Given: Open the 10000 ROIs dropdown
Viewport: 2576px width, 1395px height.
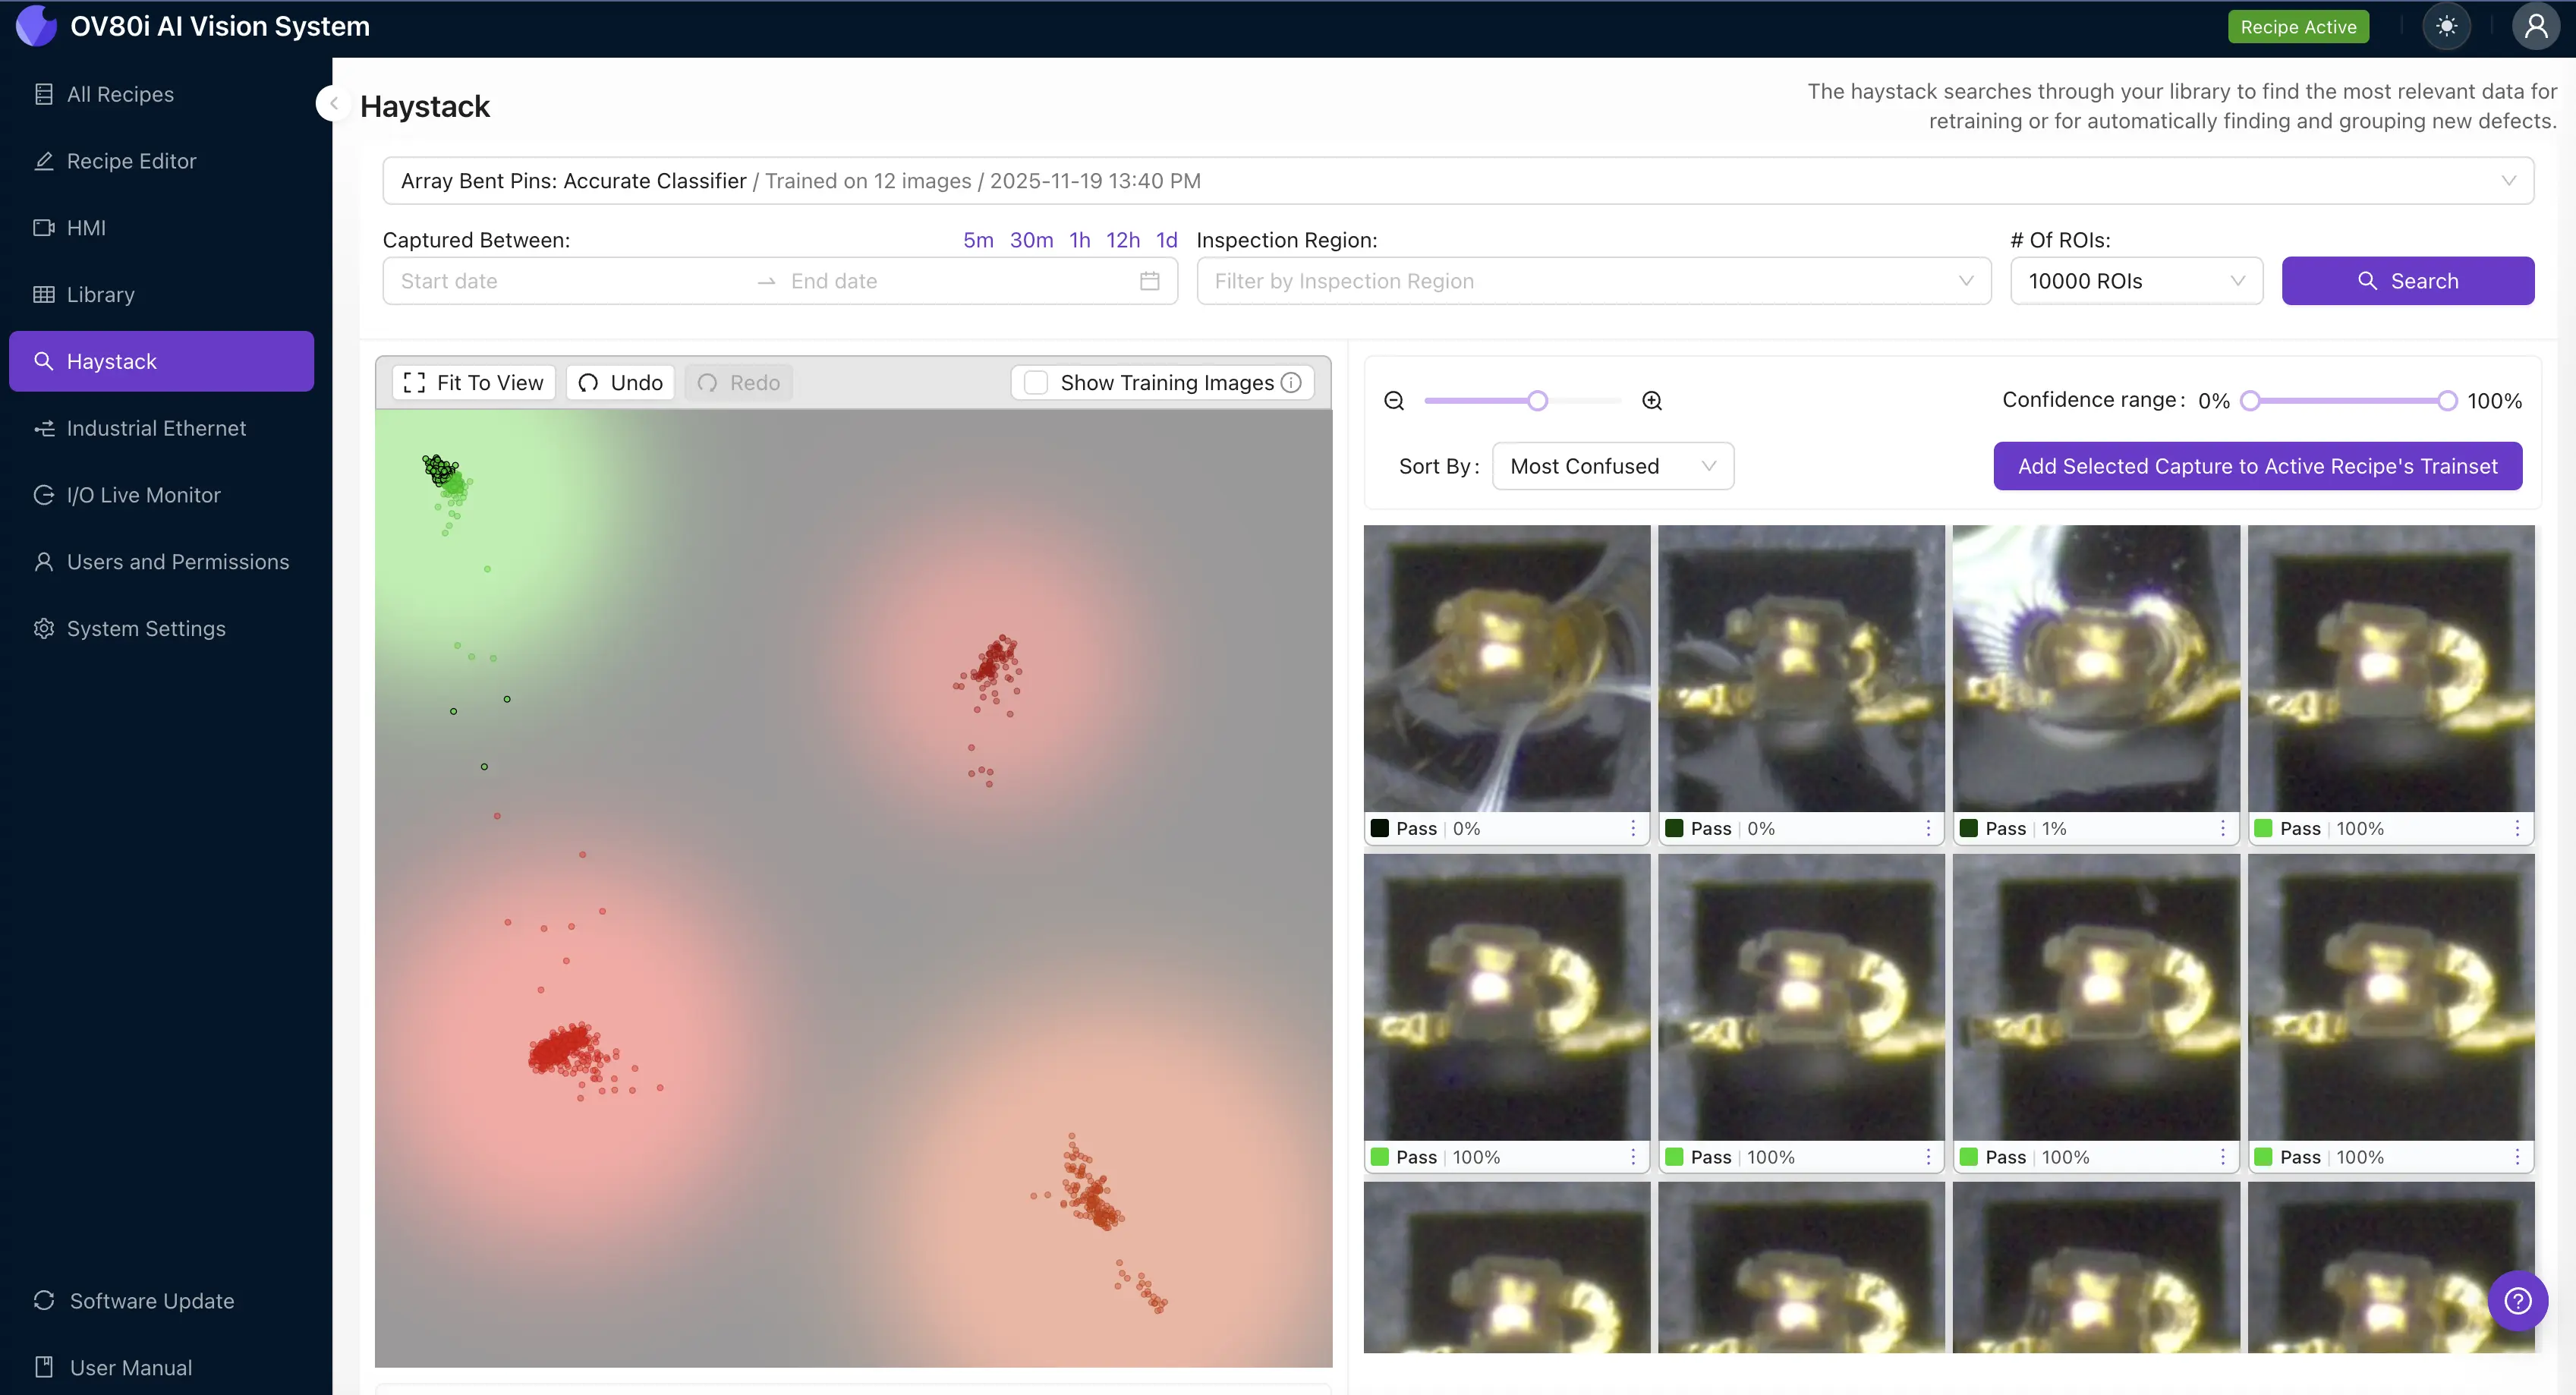Looking at the screenshot, I should tap(2137, 281).
